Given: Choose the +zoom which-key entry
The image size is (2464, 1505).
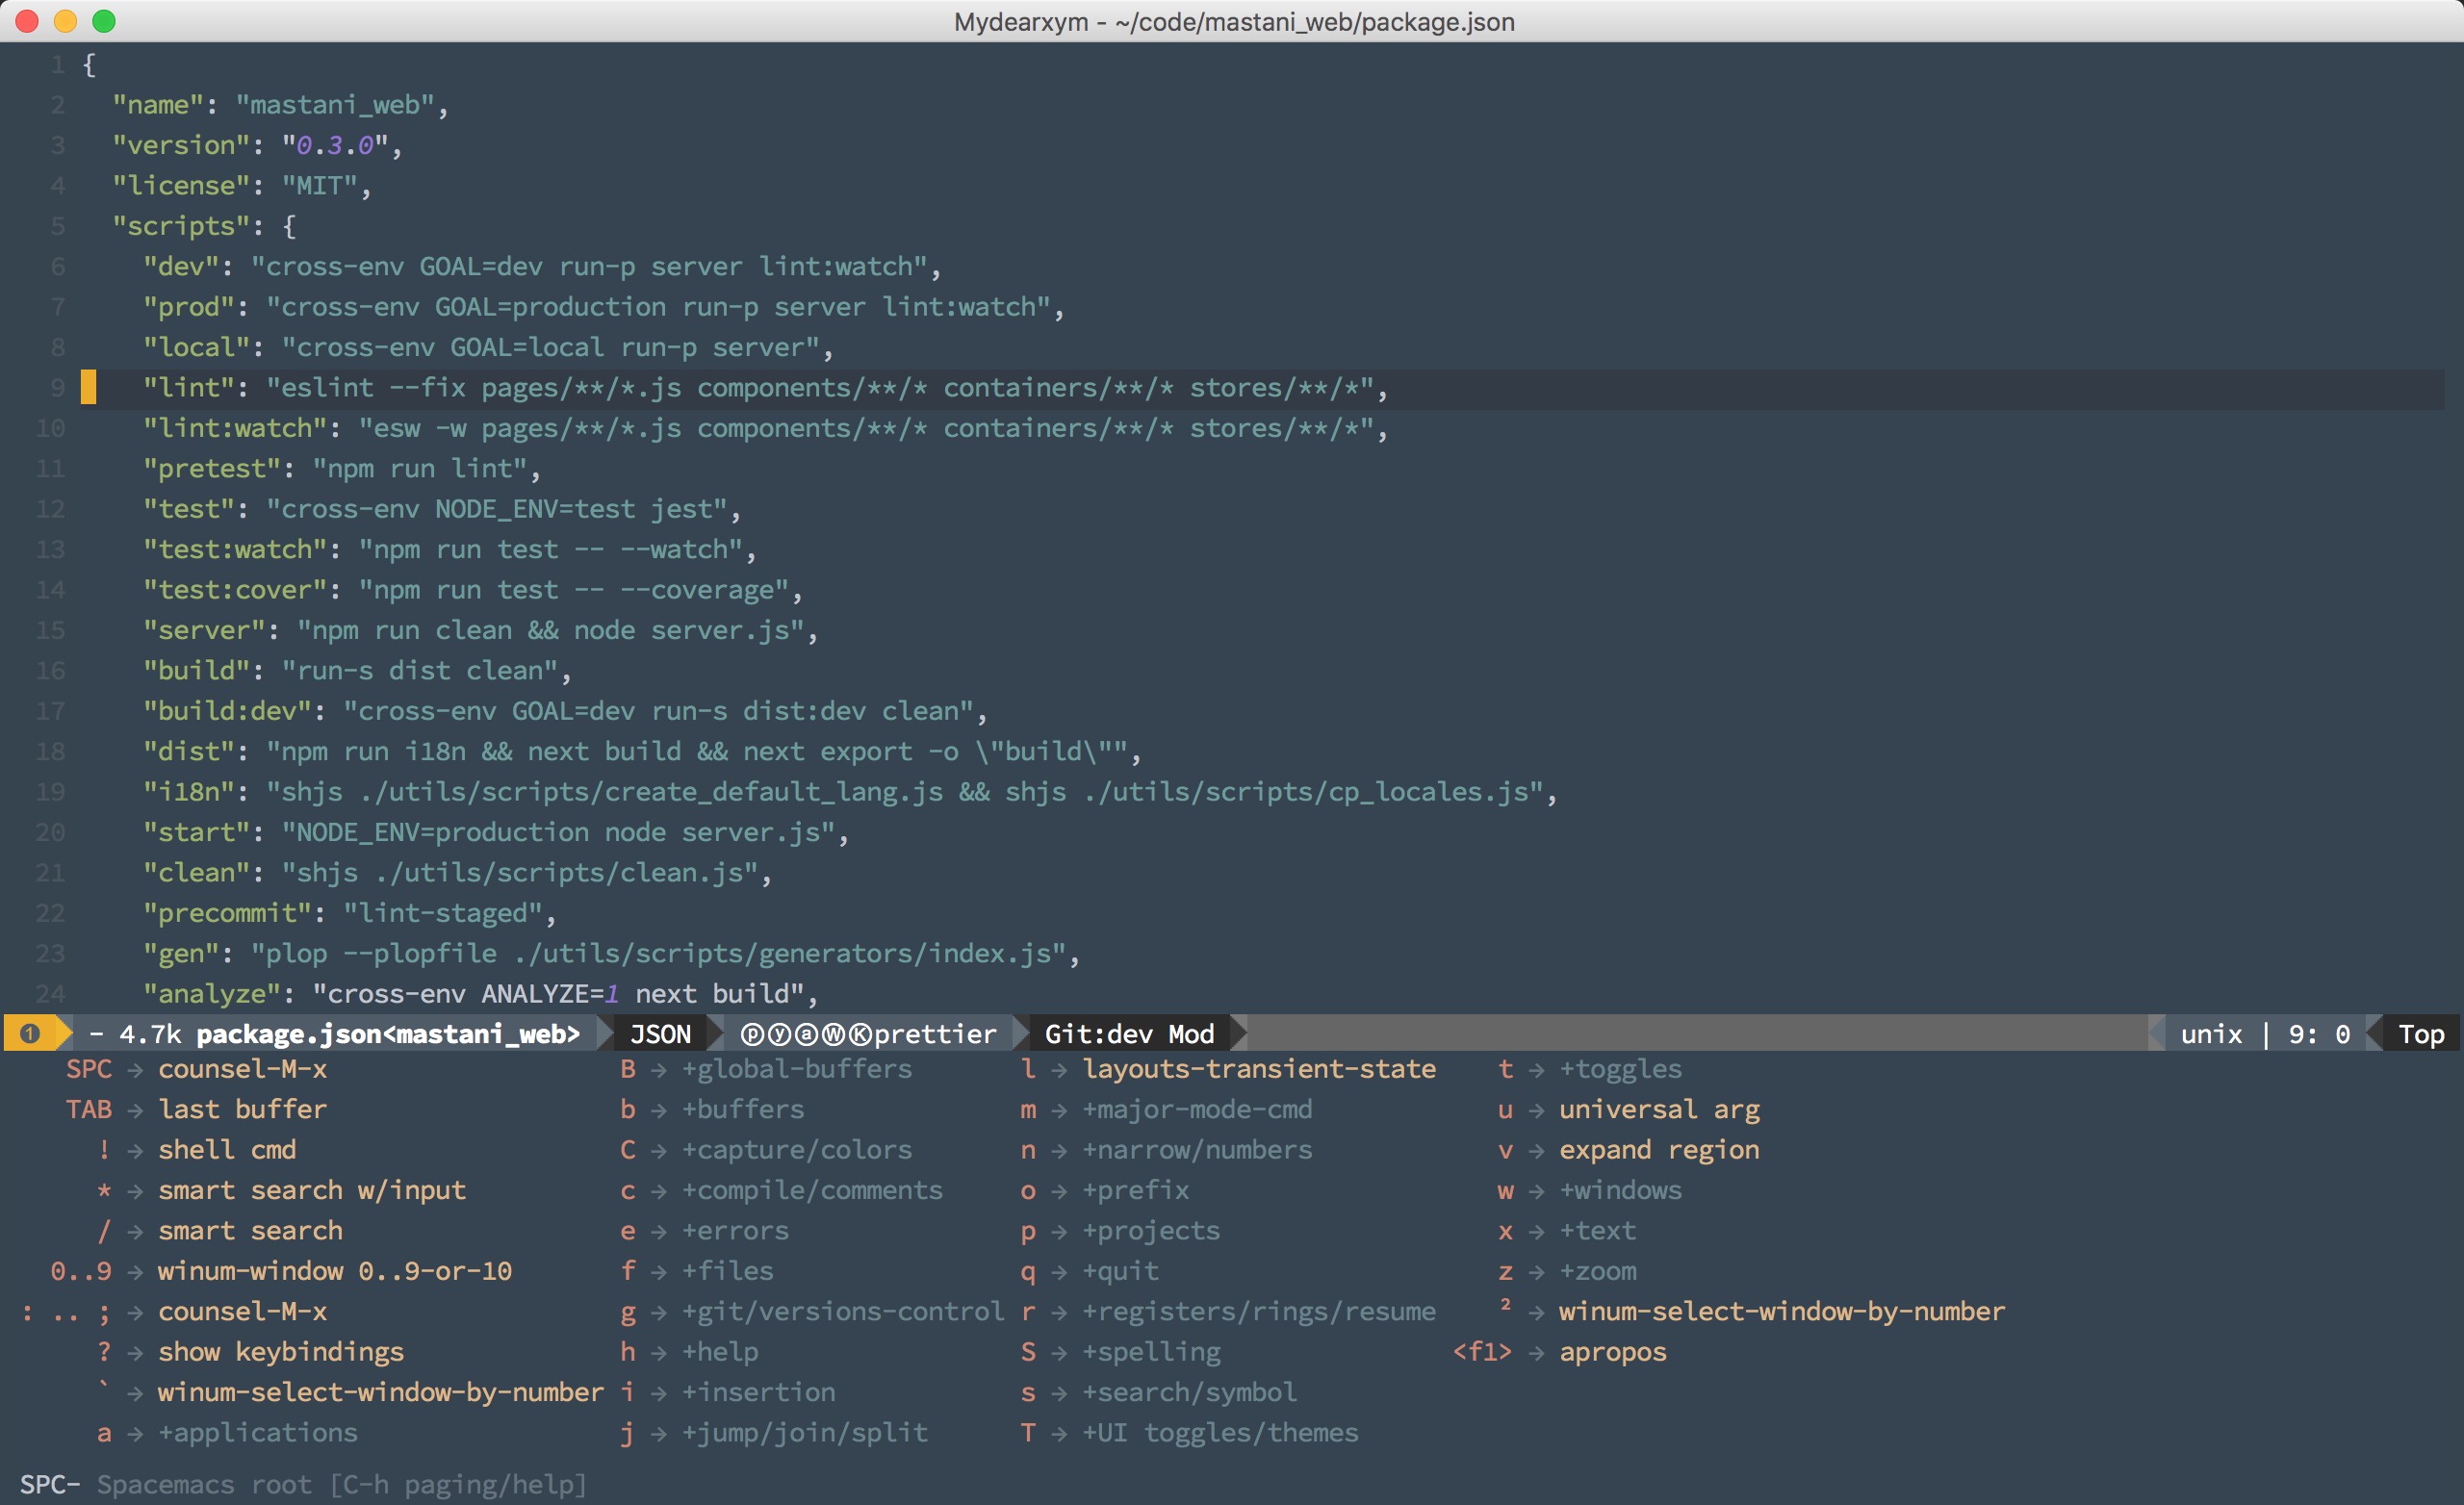Looking at the screenshot, I should tap(1598, 1271).
